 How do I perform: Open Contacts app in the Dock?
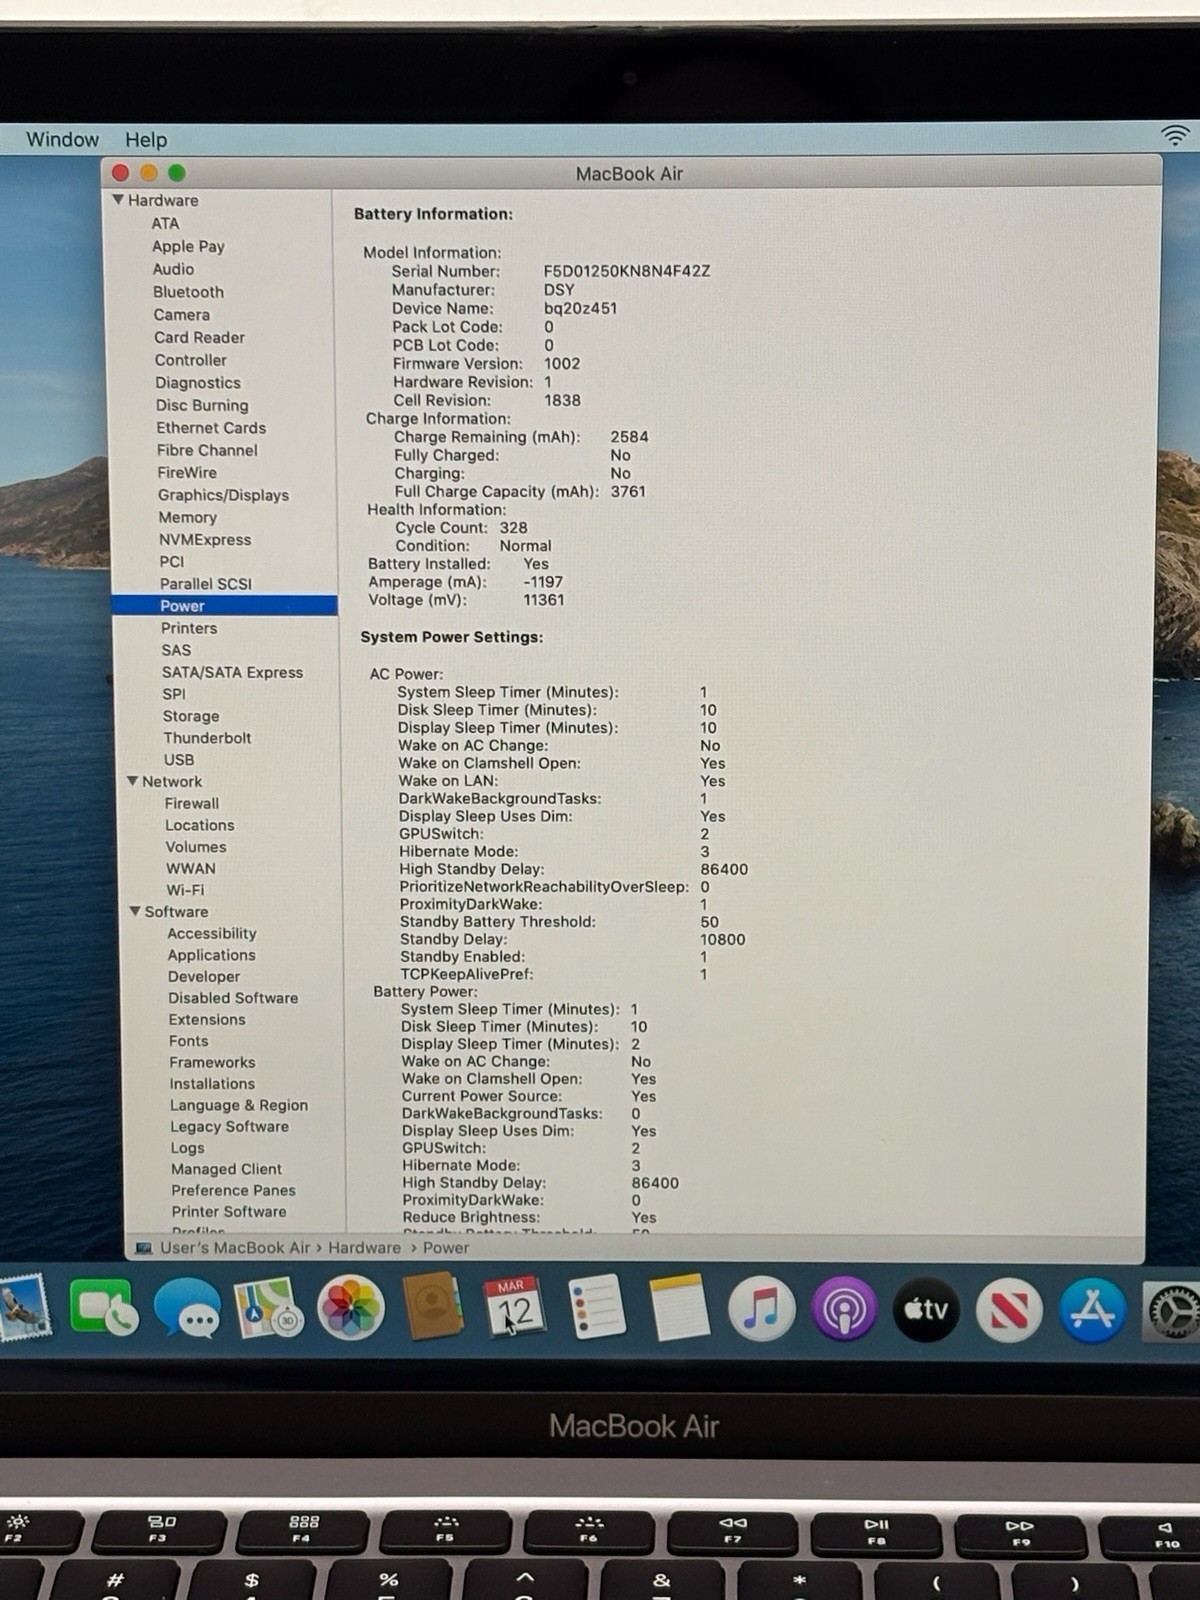click(x=433, y=1306)
